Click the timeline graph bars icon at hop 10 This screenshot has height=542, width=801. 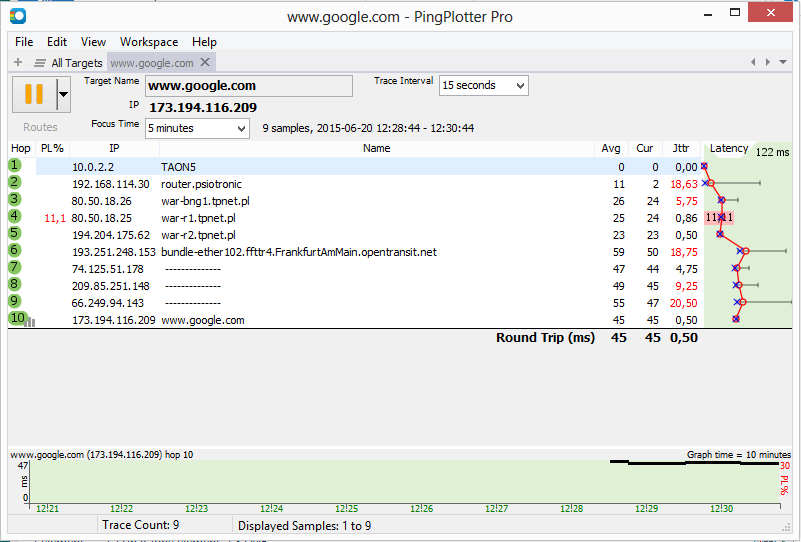click(x=31, y=322)
